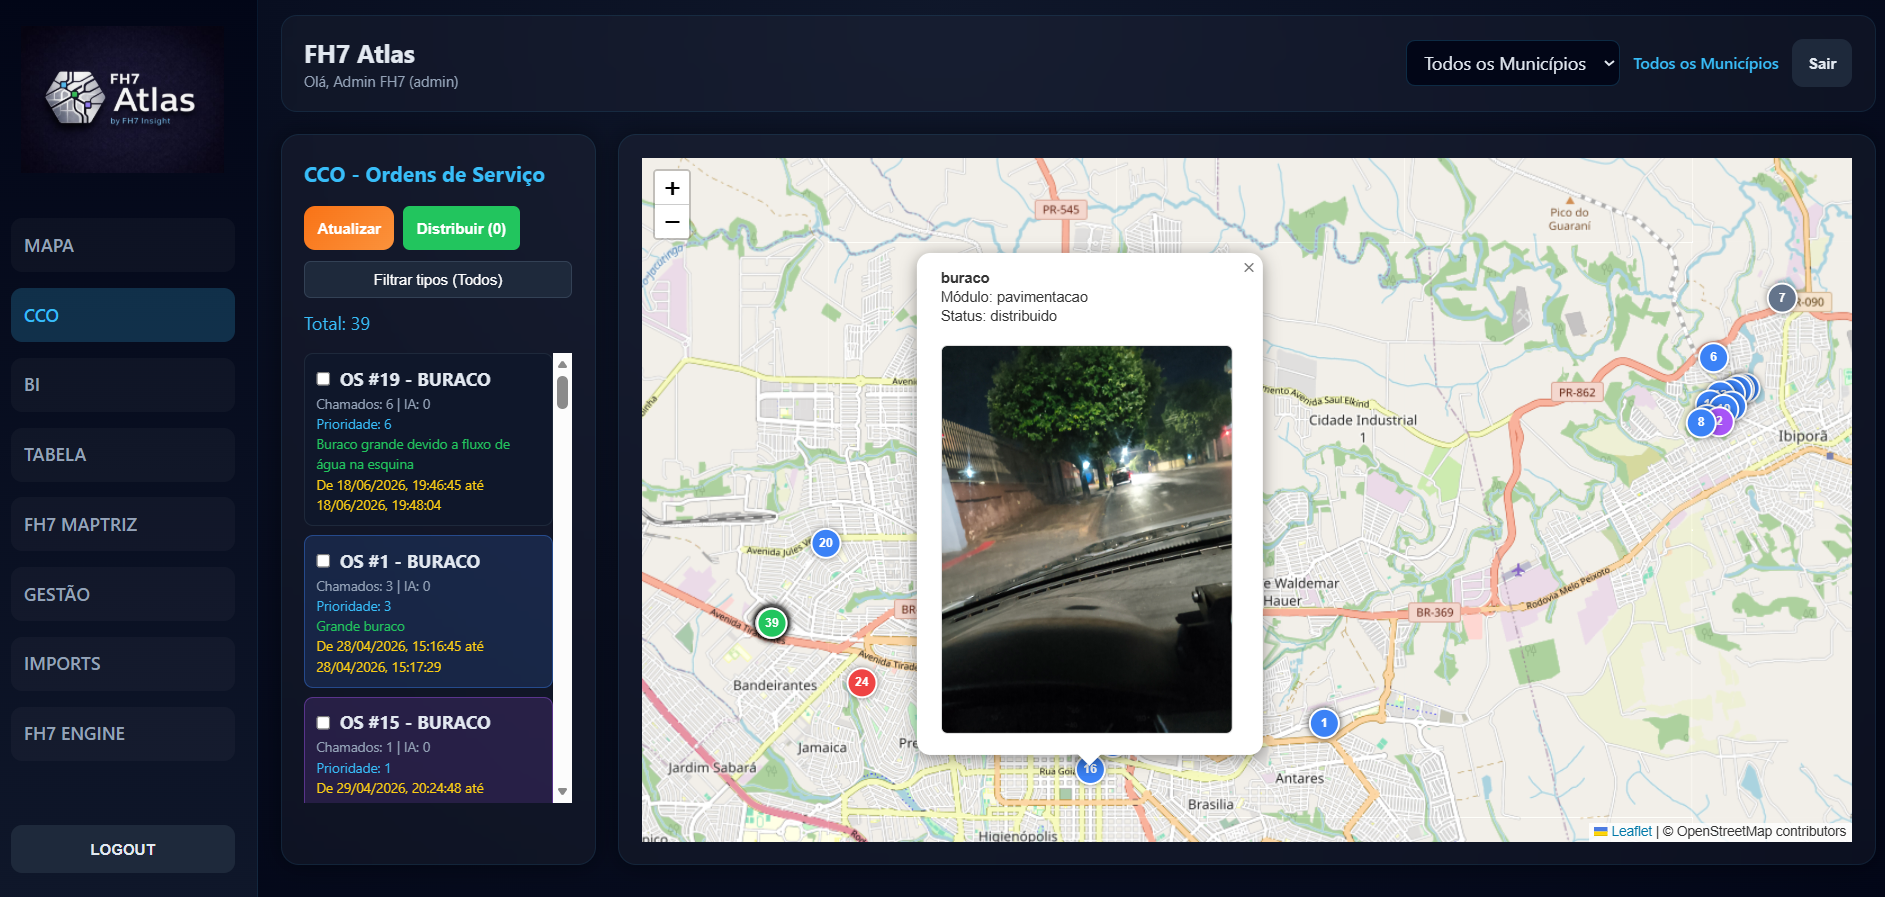Open the pothole photo in the popup
This screenshot has width=1885, height=897.
tap(1087, 539)
